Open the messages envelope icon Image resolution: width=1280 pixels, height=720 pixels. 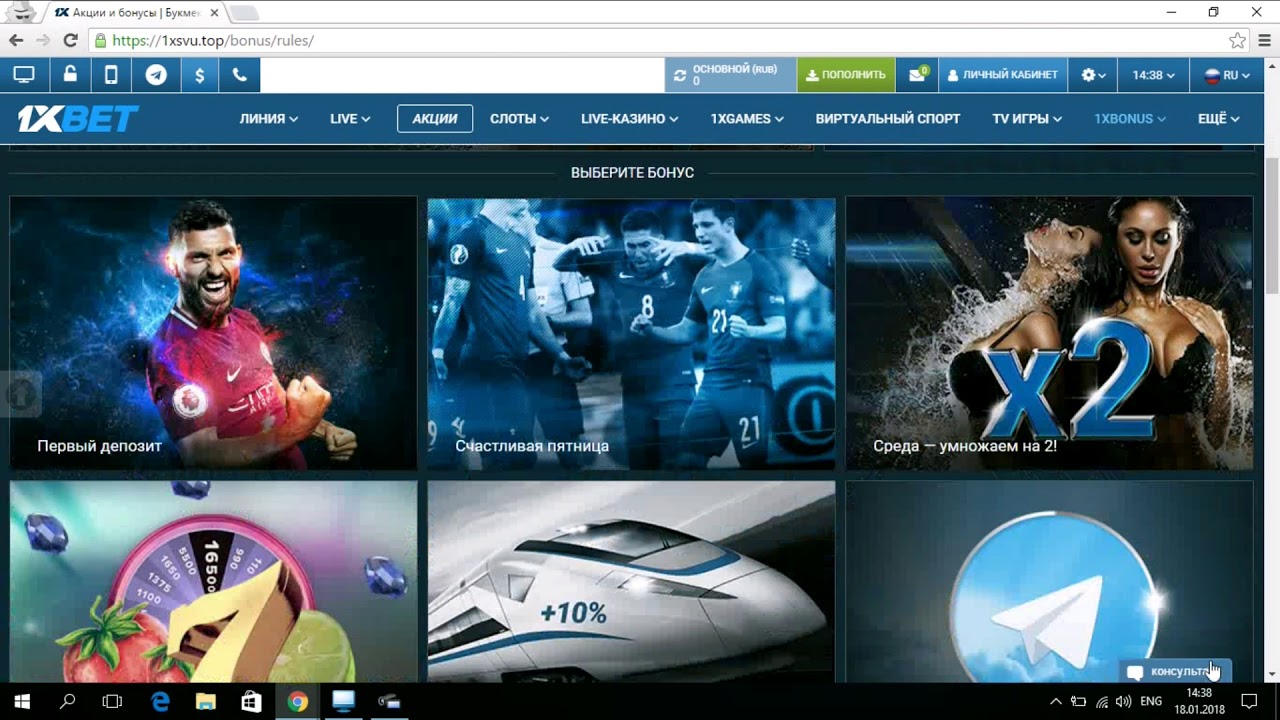coord(917,75)
